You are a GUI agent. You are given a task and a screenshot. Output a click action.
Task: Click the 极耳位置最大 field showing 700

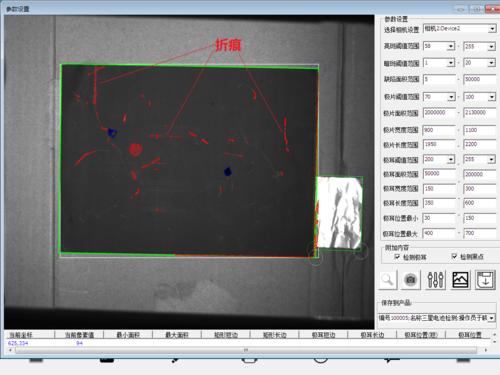[x=480, y=233]
